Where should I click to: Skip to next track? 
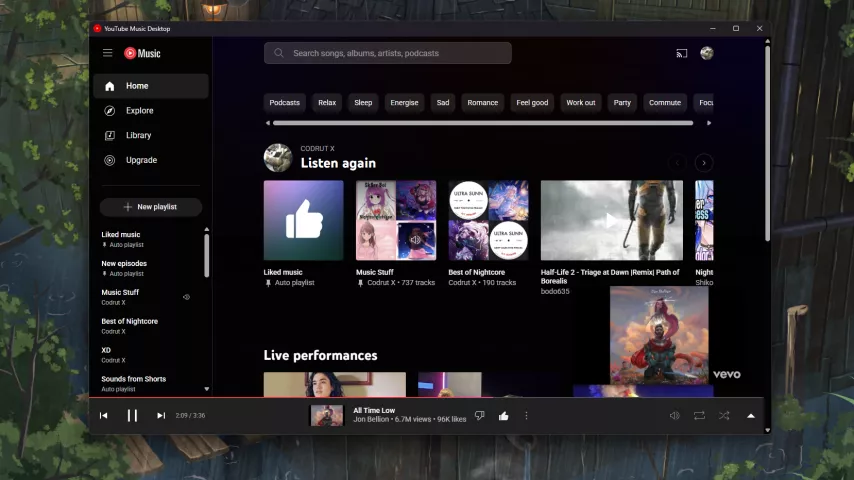coord(161,416)
